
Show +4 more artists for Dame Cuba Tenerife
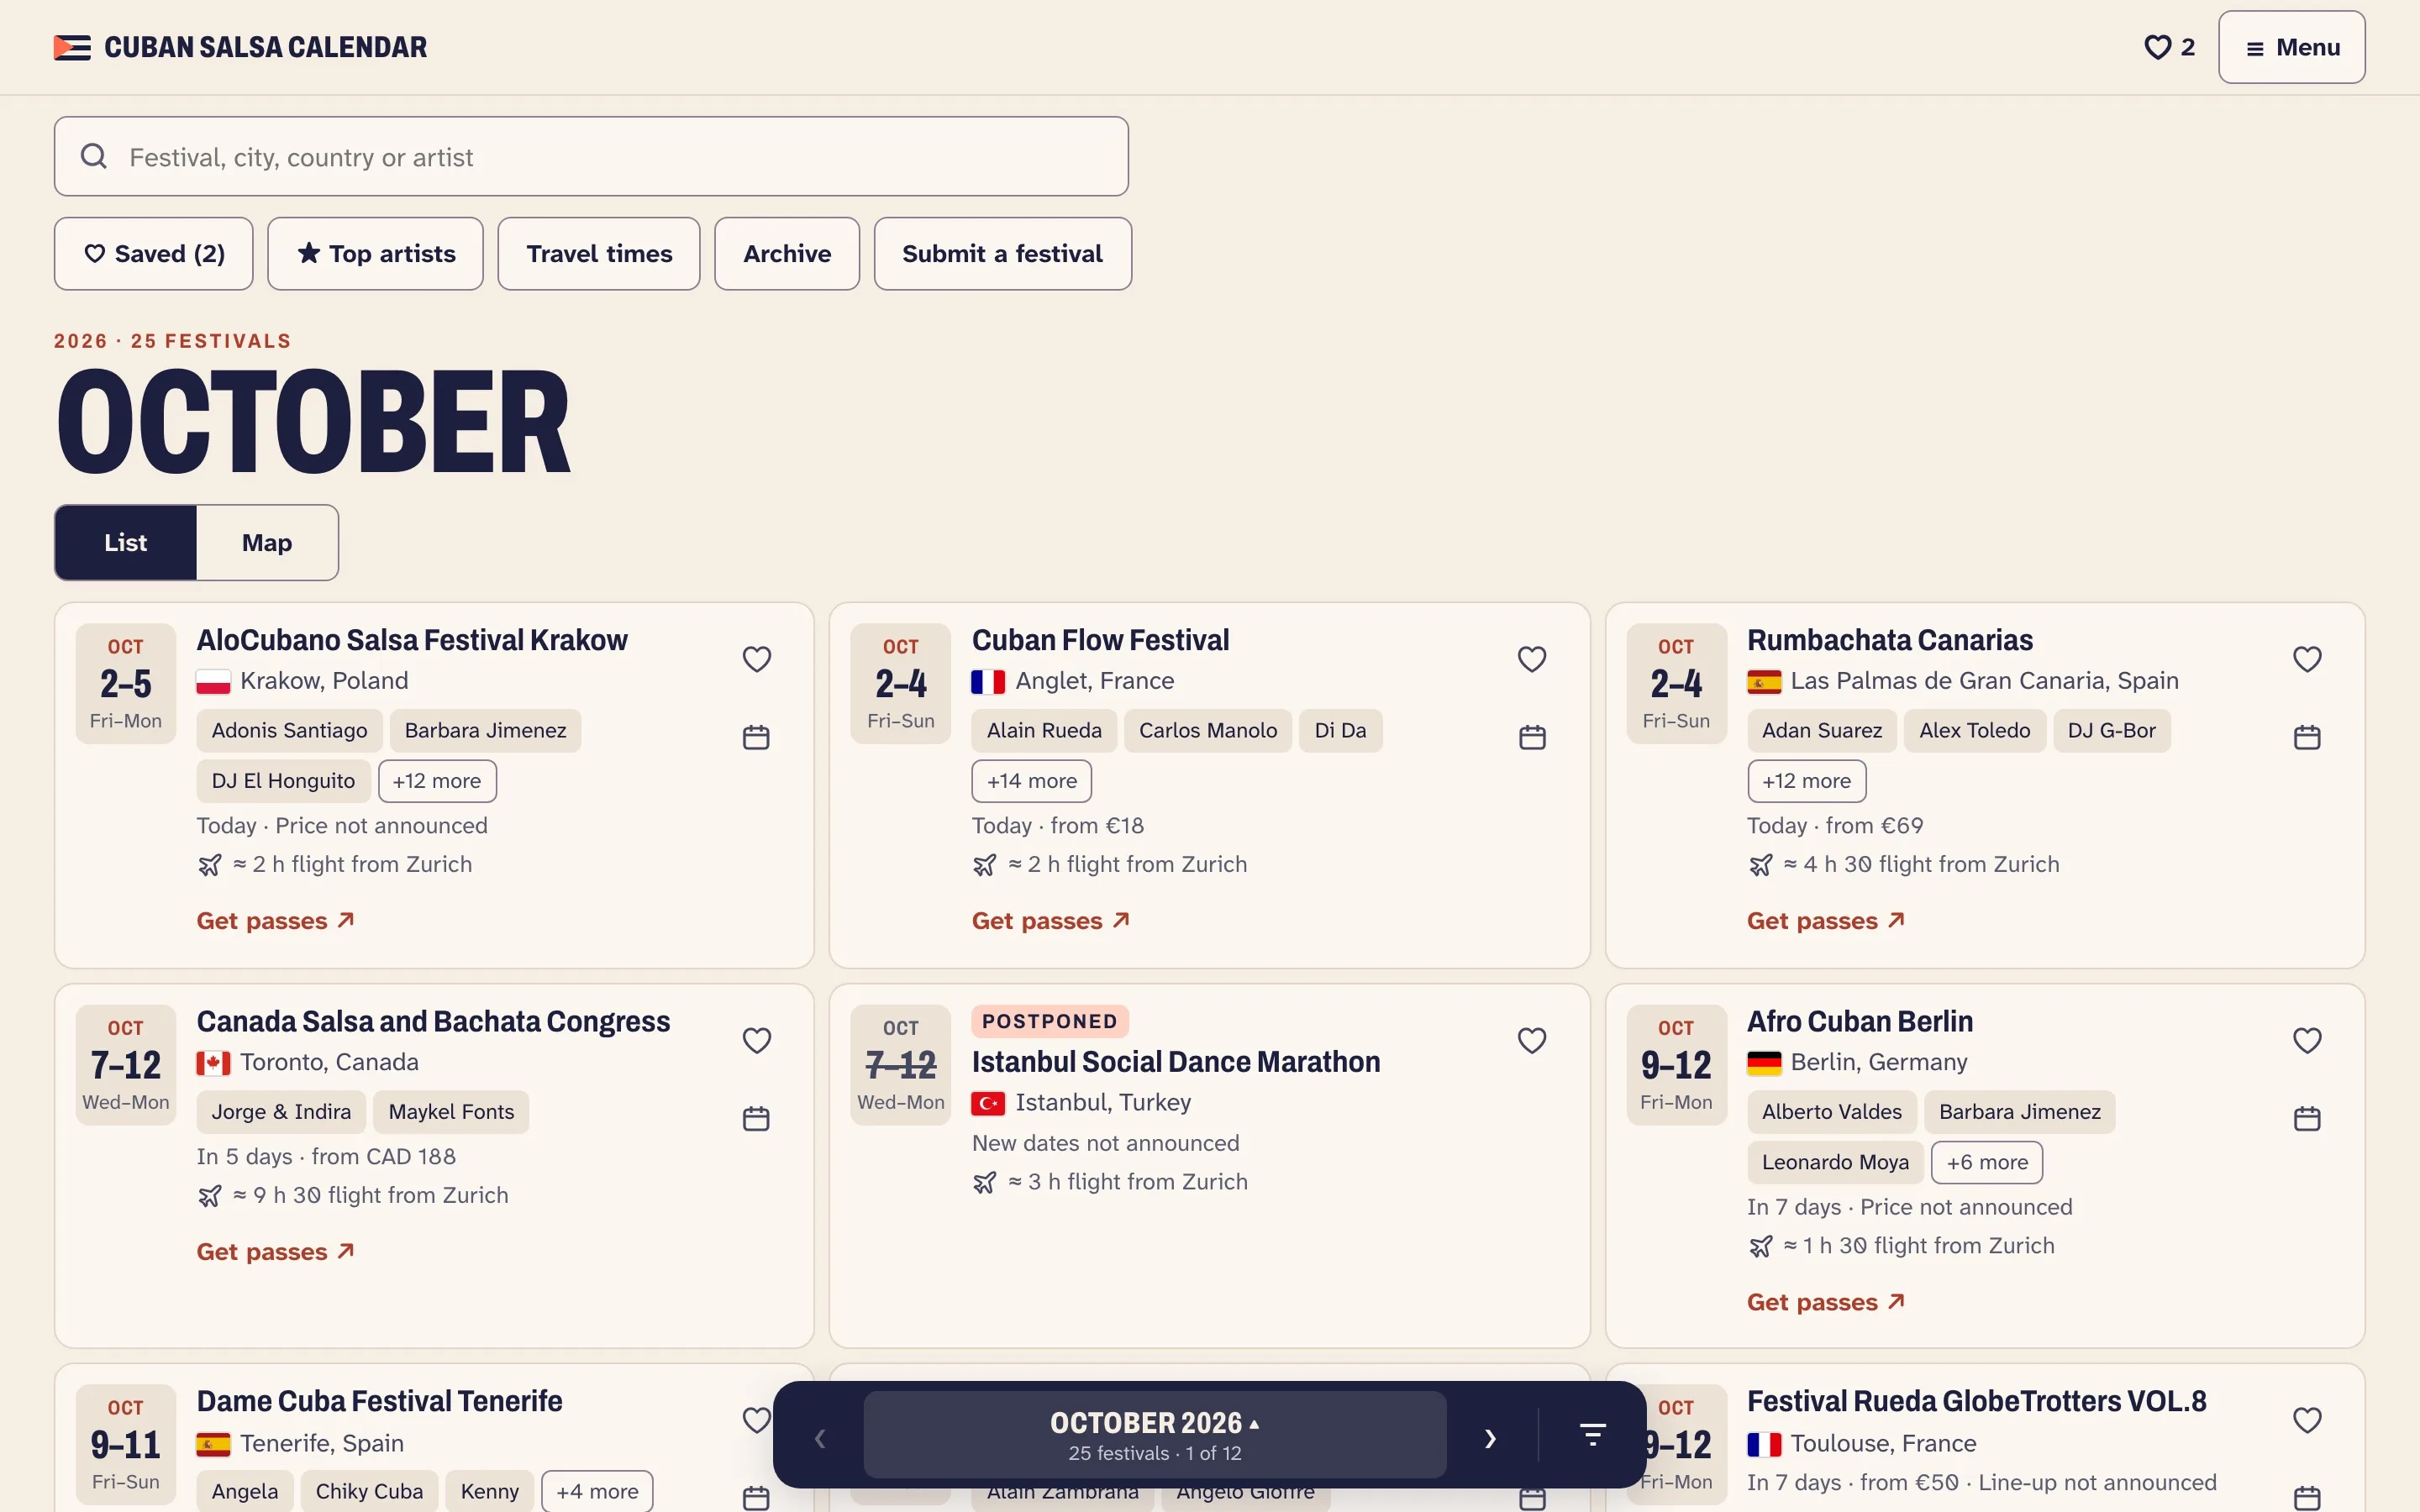point(597,1491)
